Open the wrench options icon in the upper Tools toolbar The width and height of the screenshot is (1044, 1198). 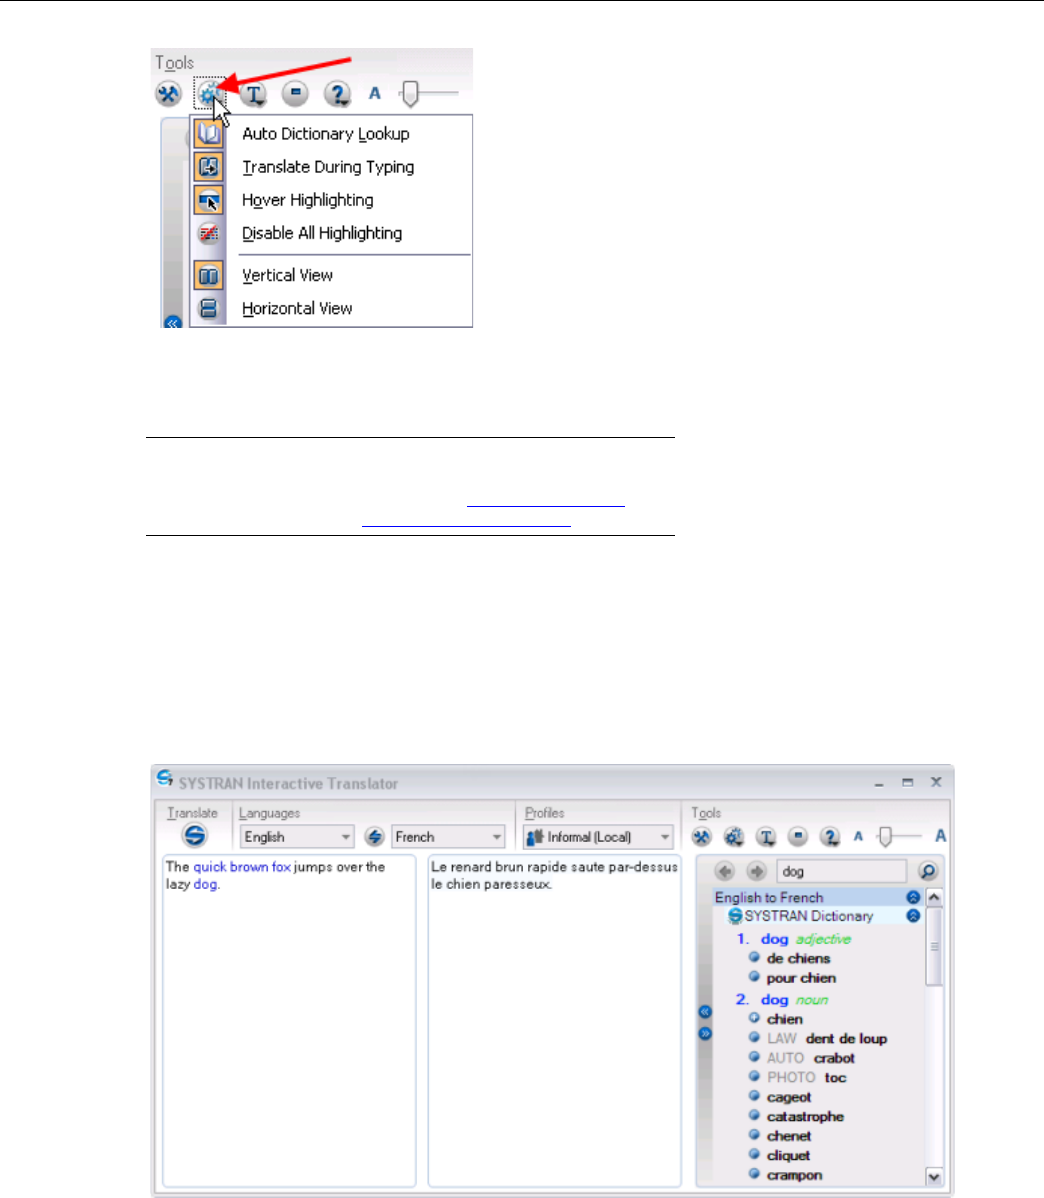pos(168,94)
